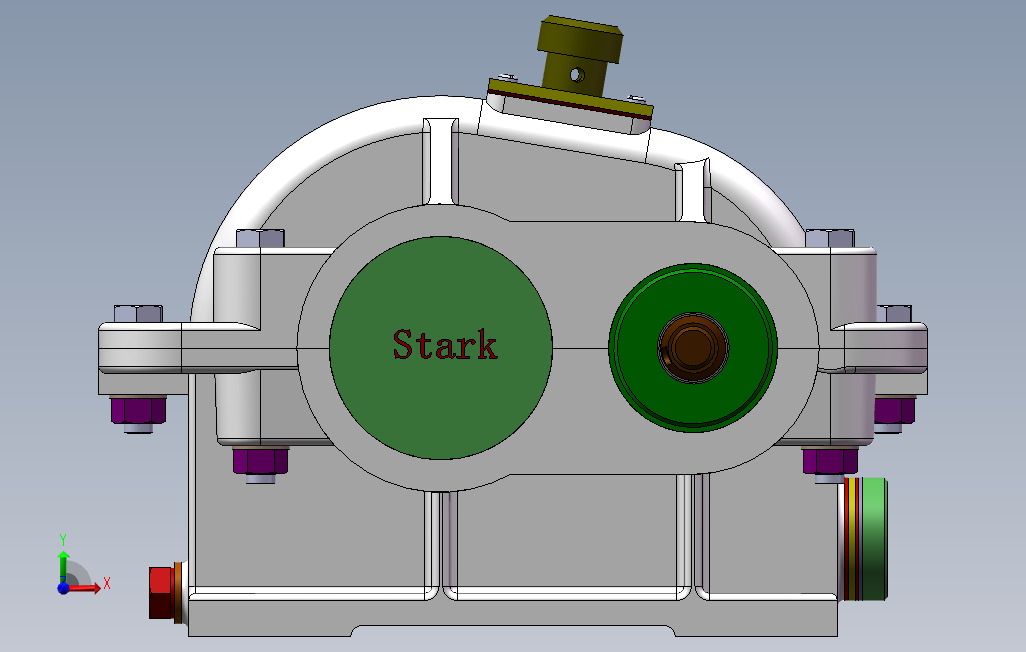Select the gearbox base foot plate
1026x652 pixels.
tap(512, 617)
